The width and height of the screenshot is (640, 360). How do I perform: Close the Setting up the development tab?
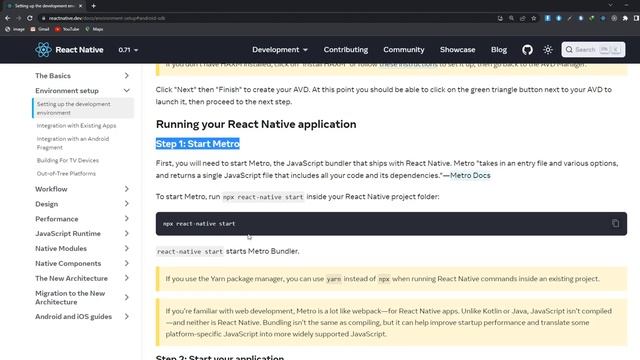80,6
